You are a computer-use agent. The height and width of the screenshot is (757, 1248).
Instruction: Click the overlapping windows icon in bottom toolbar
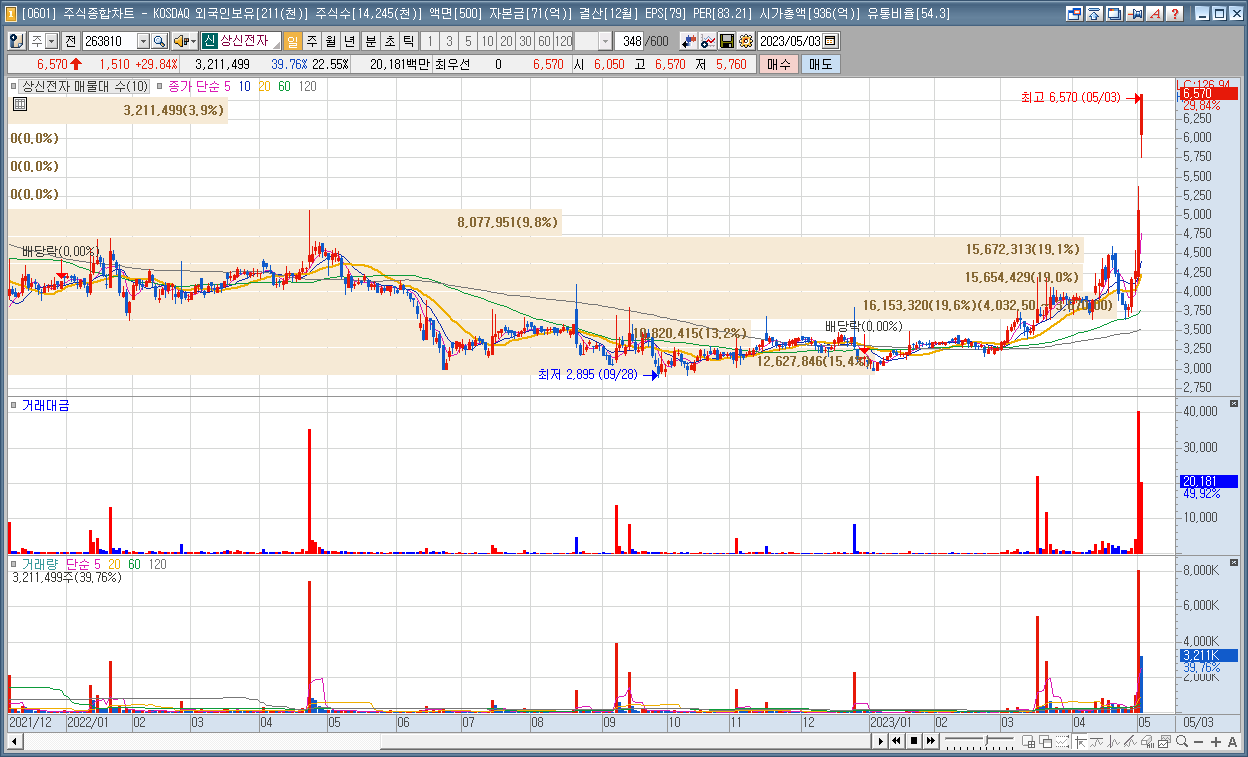pos(1045,741)
